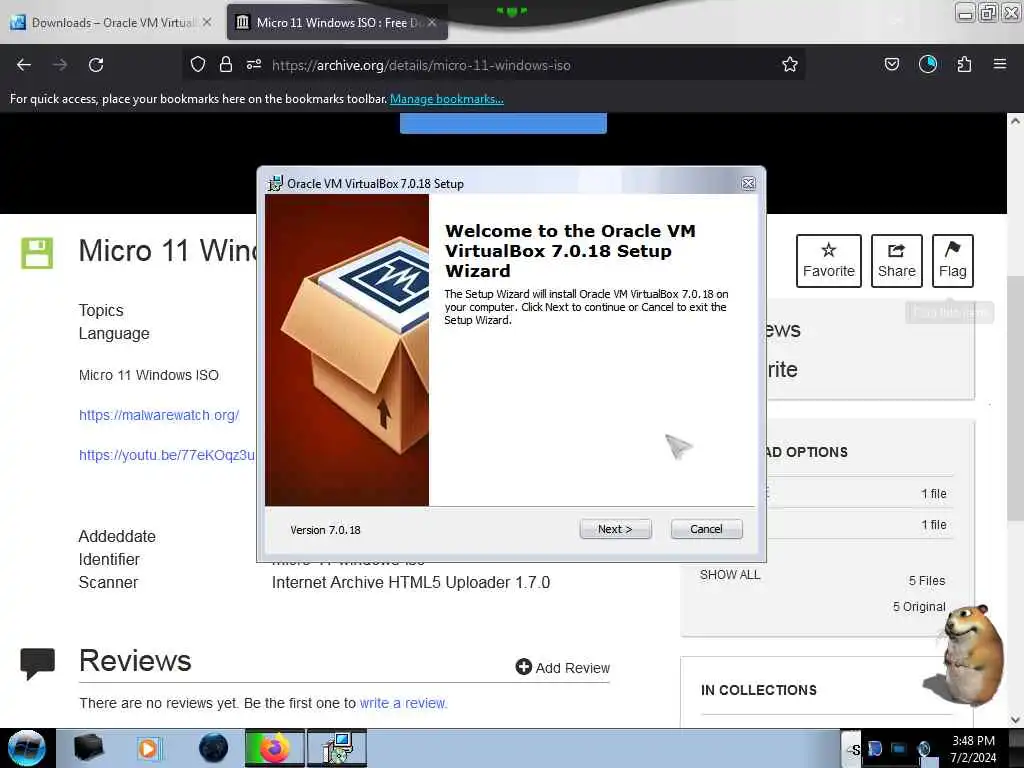Screen dimensions: 1024x768
Task: Cancel the VirtualBox Setup wizard
Action: [x=706, y=529]
